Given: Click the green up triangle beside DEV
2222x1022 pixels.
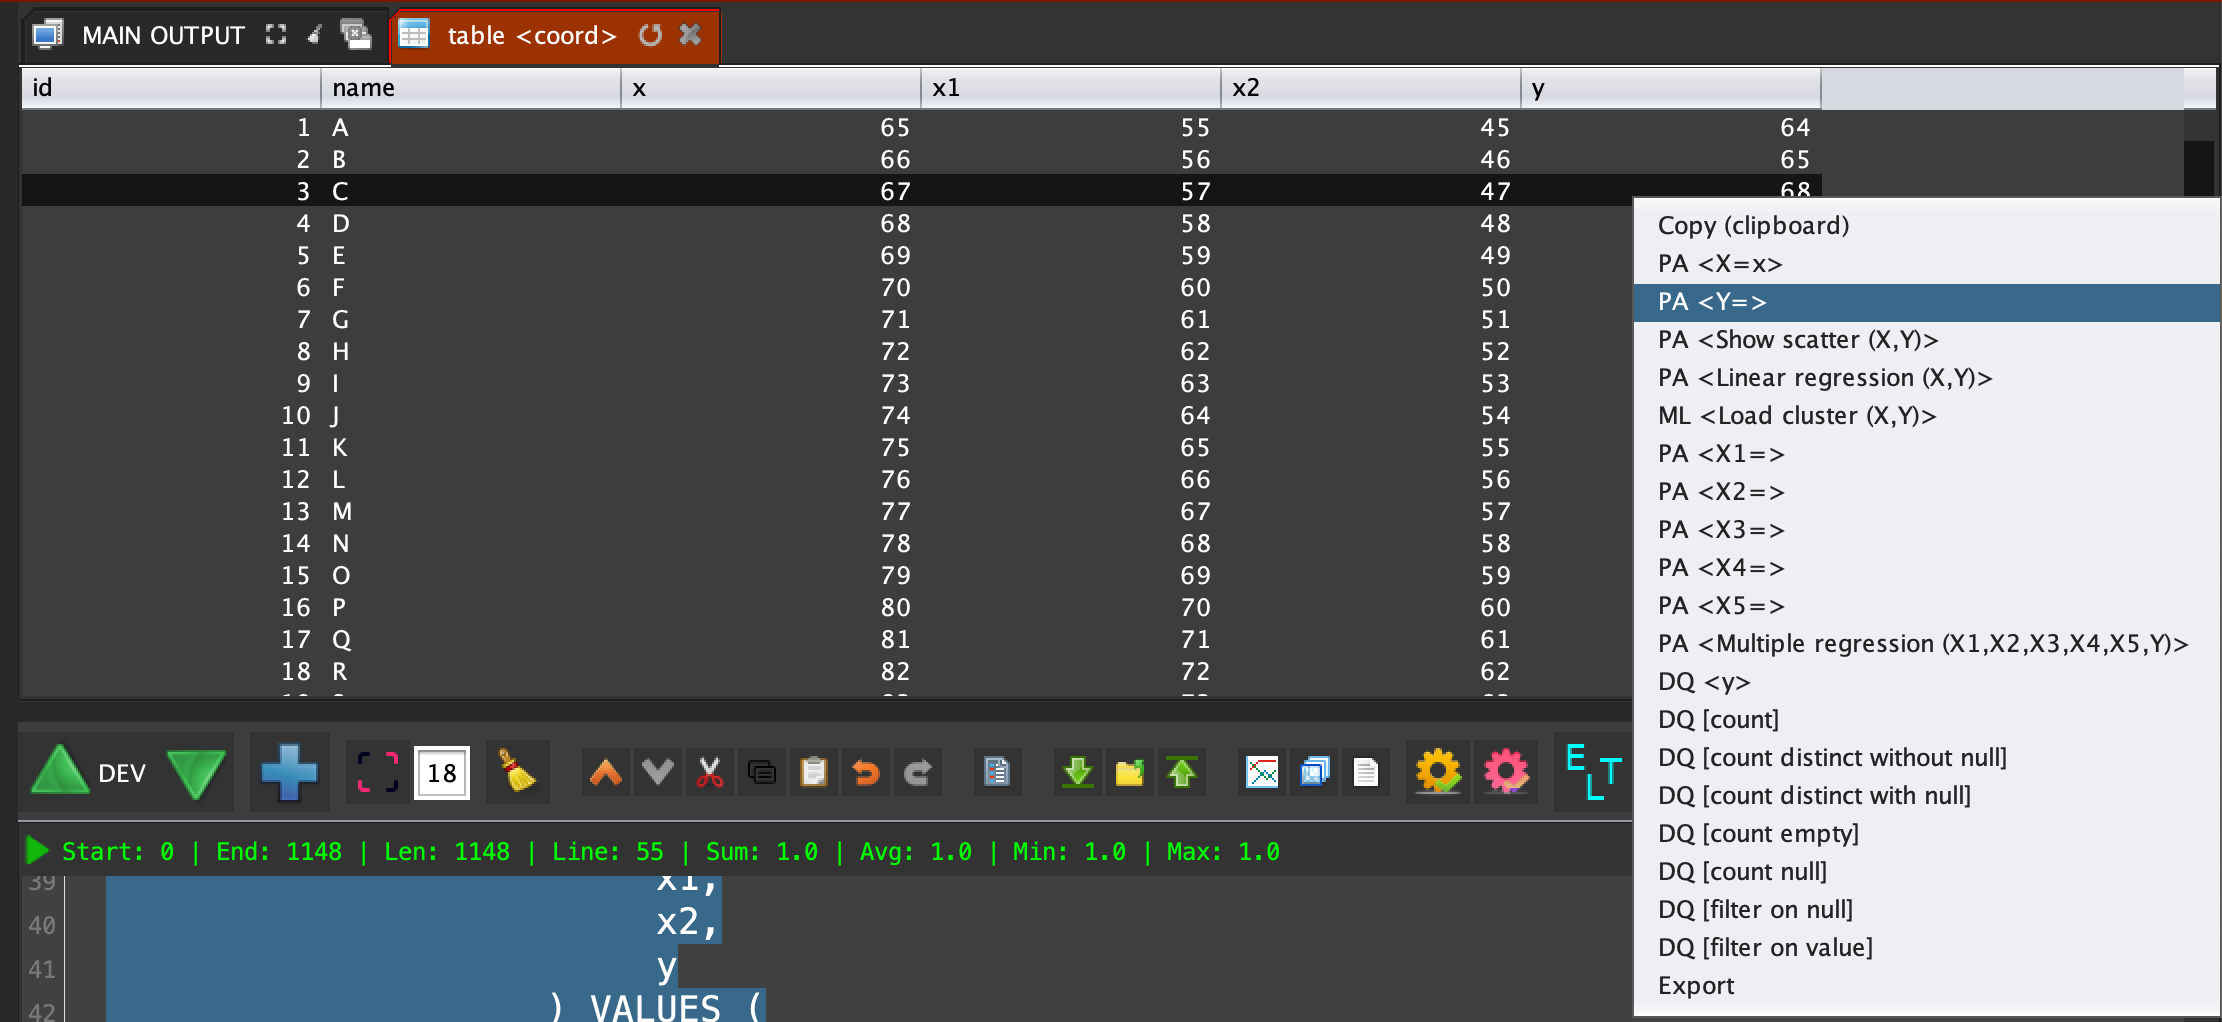Looking at the screenshot, I should coord(60,772).
